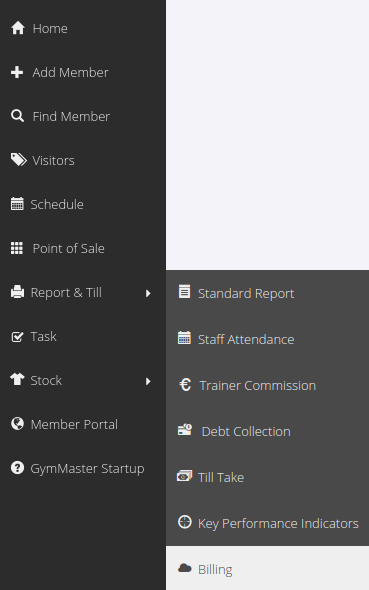Expand the Stock submenu arrow
This screenshot has width=369, height=590.
pyautogui.click(x=148, y=381)
